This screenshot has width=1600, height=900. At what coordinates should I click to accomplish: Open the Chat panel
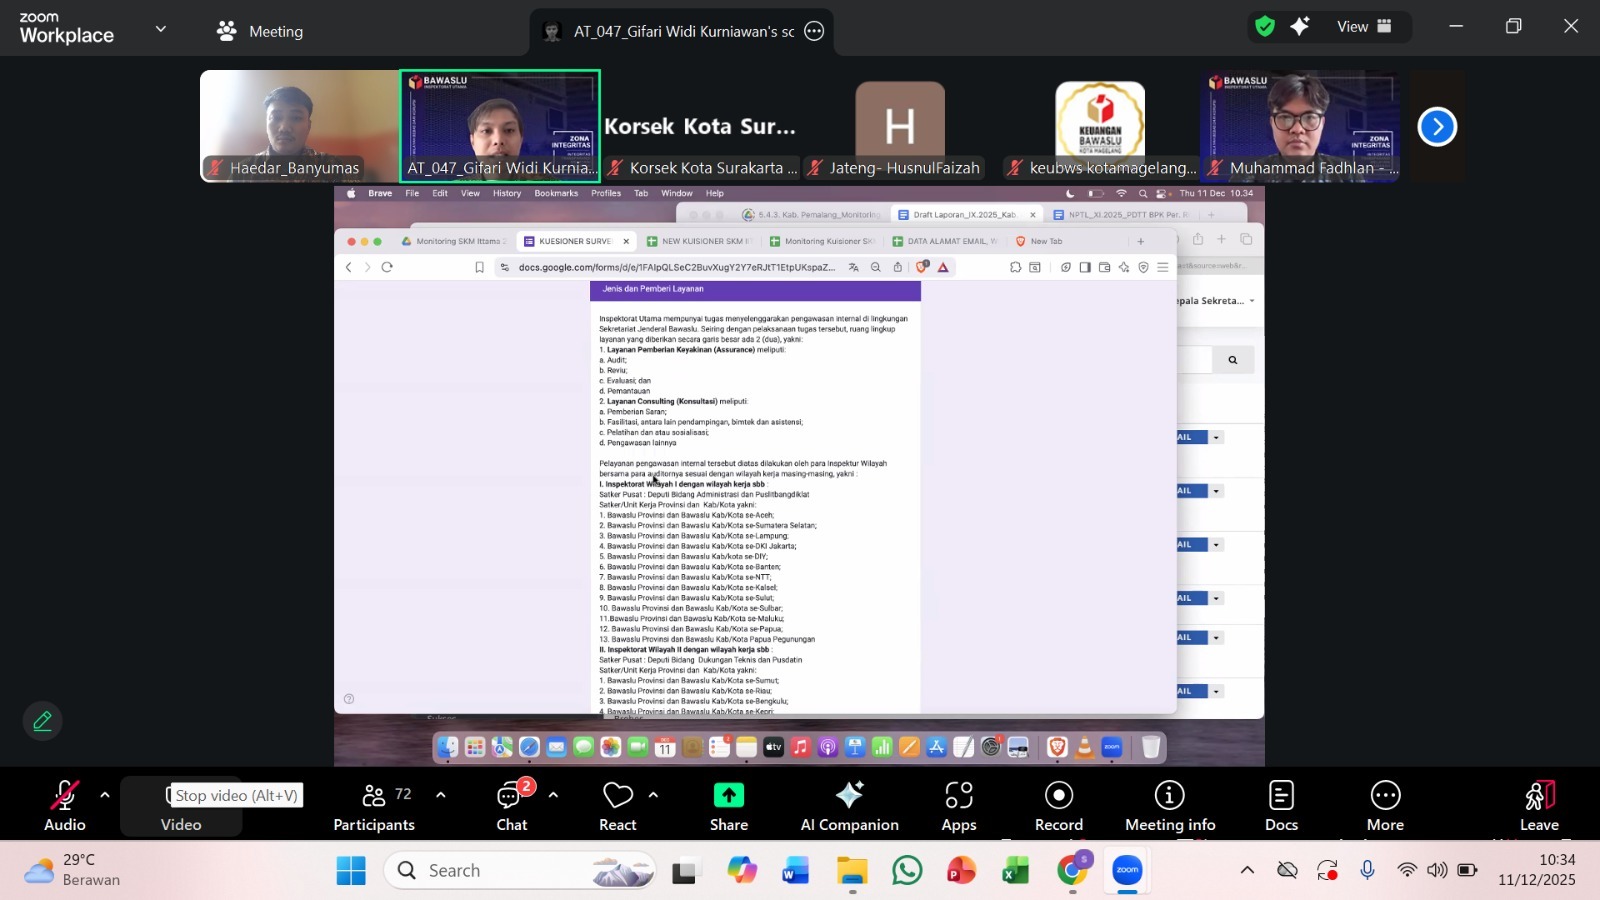tap(511, 806)
